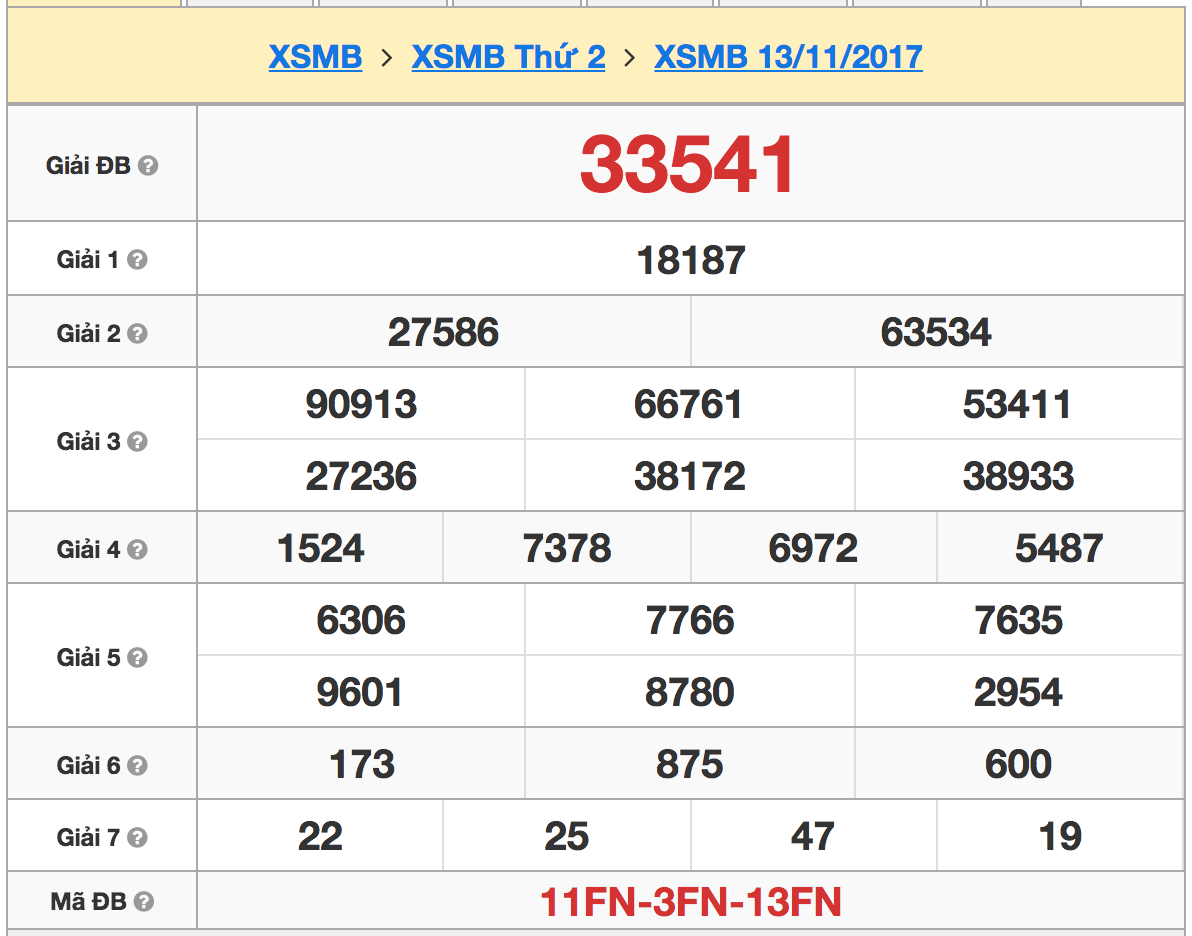
Task: Click Giải 4 number 6972
Action: coord(813,548)
